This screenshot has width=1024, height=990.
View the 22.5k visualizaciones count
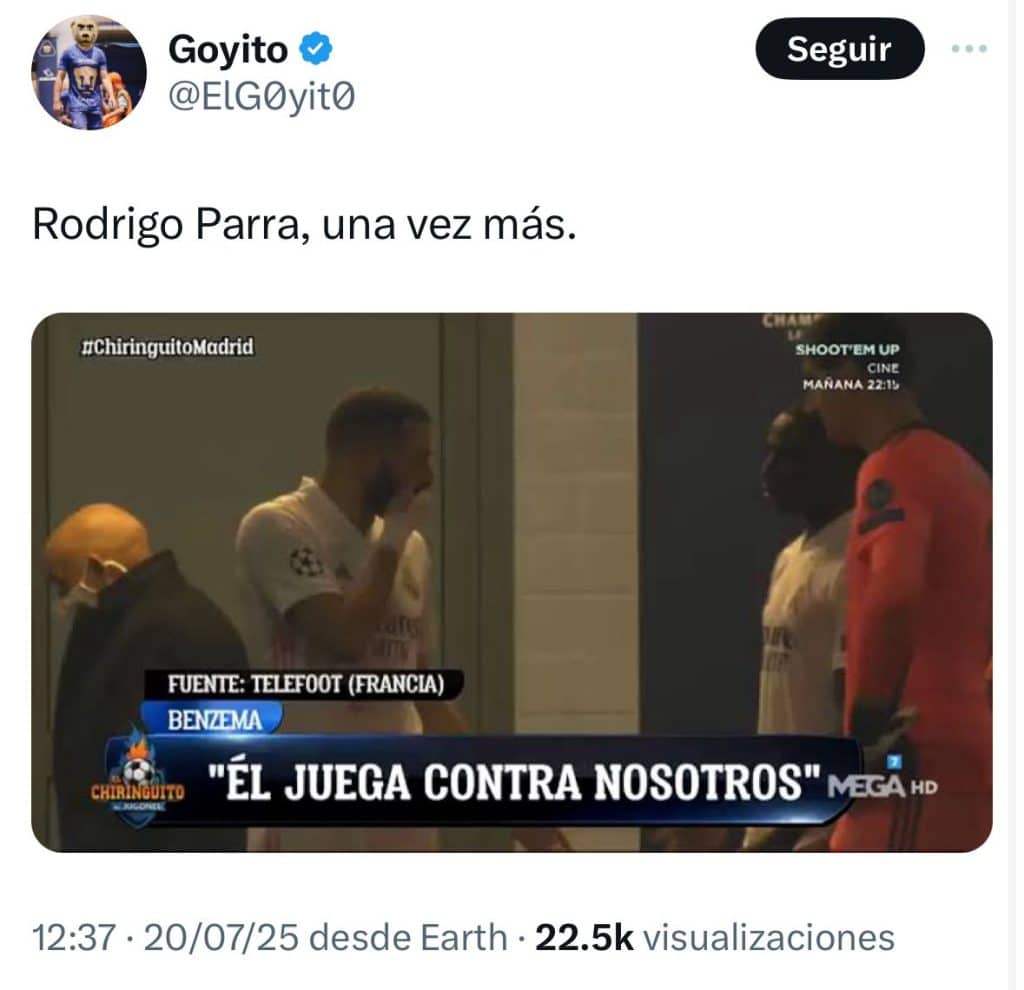(714, 938)
